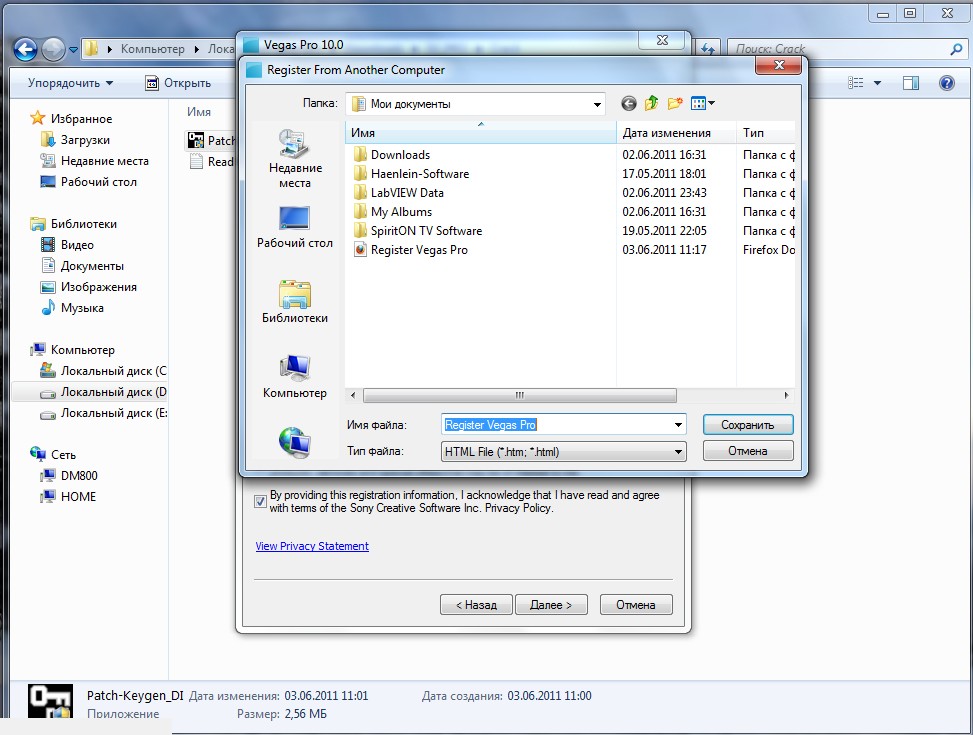Click search magnifier icon in Explorer

click(956, 48)
